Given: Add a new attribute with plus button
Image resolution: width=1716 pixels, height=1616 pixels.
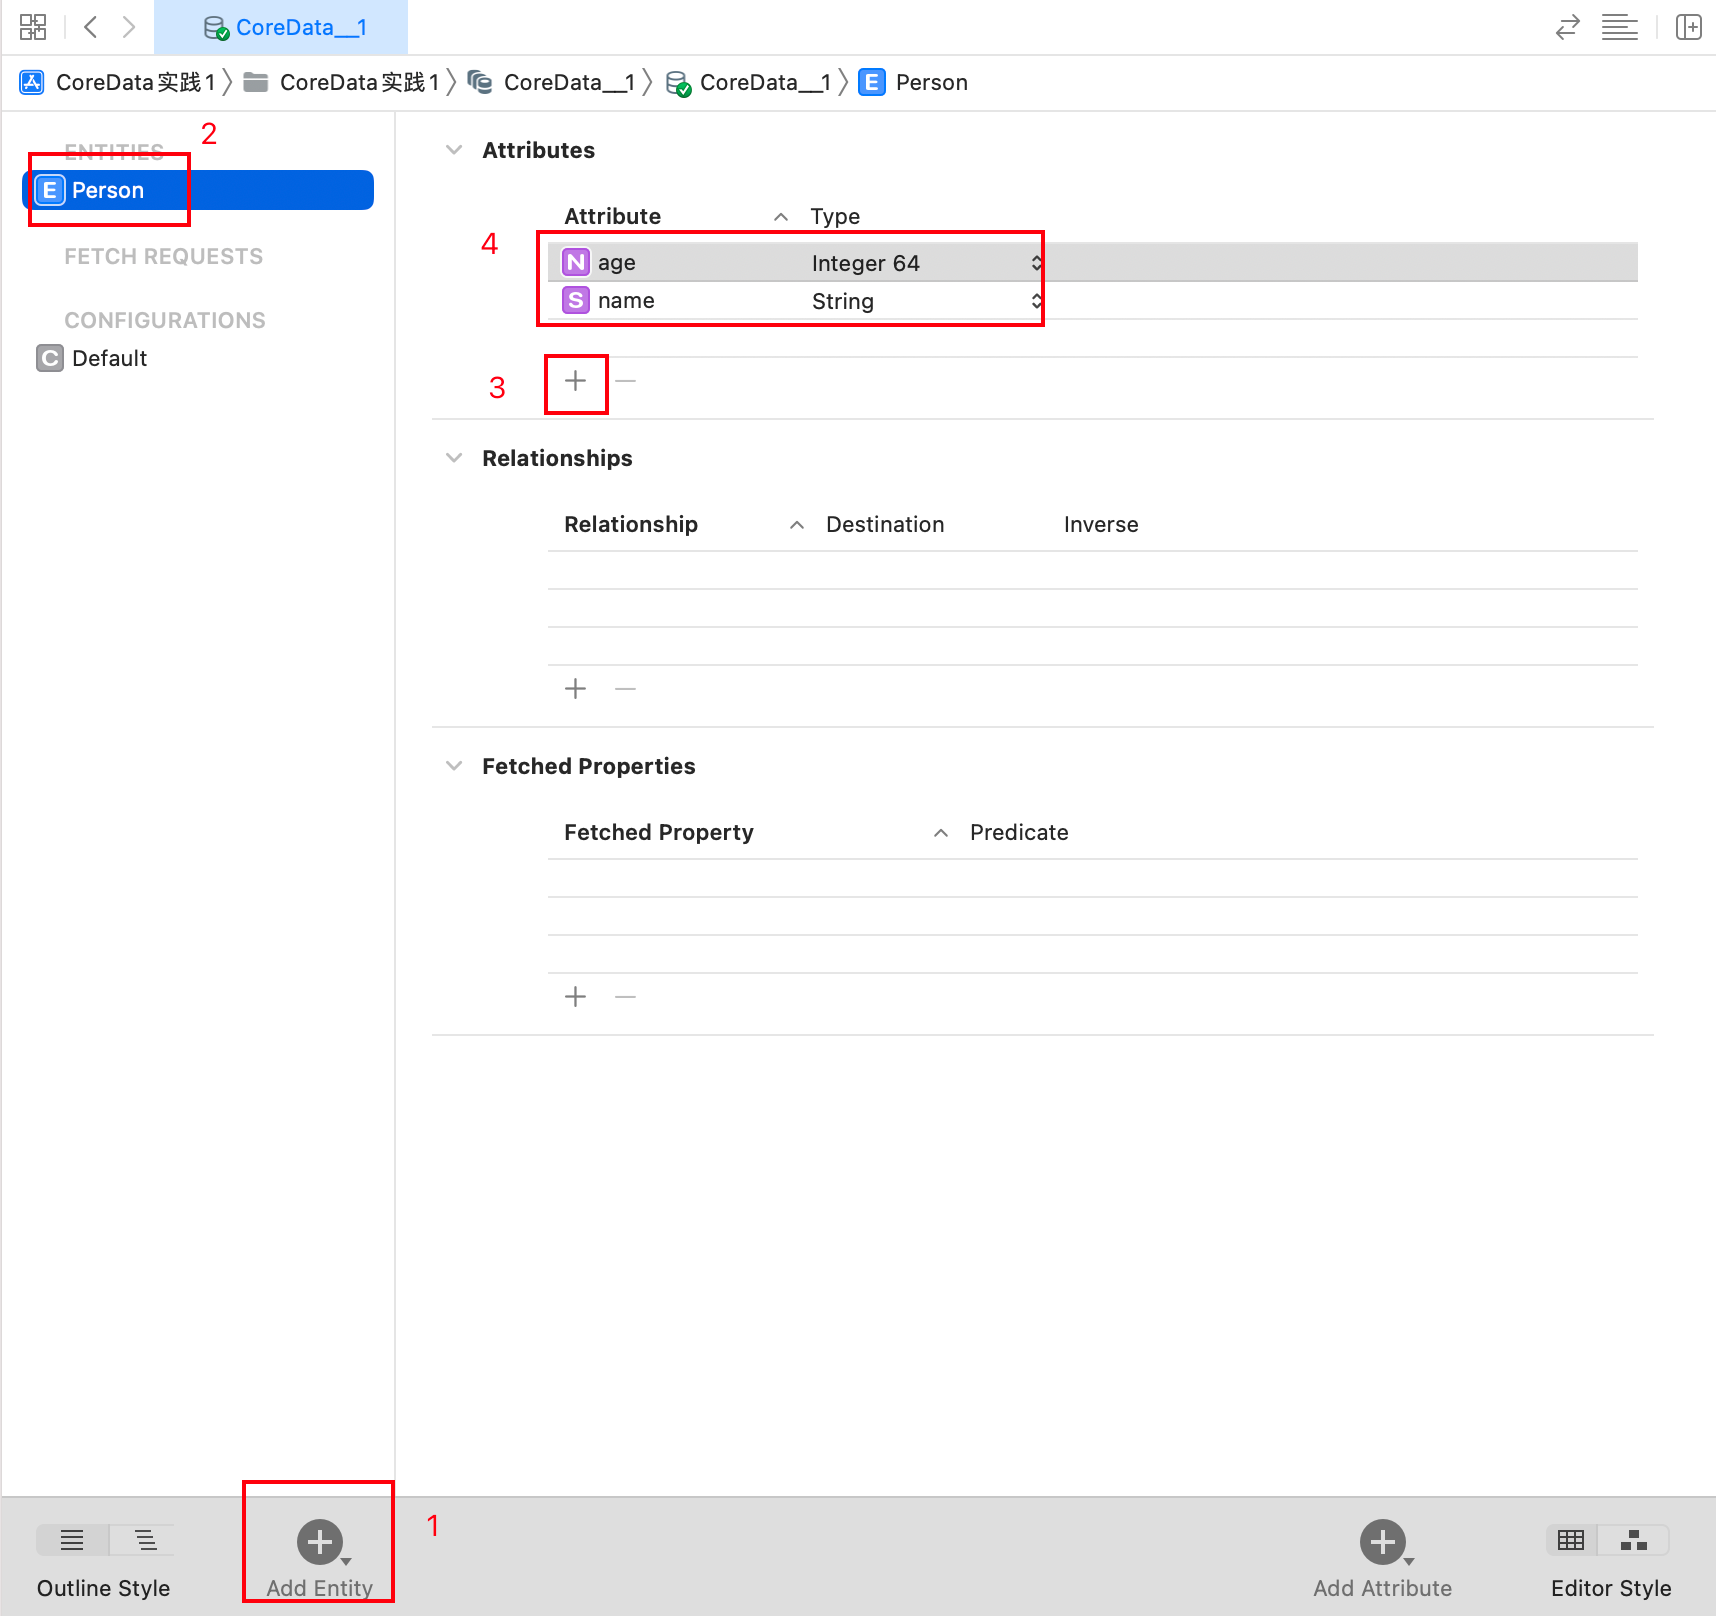Looking at the screenshot, I should click(576, 381).
